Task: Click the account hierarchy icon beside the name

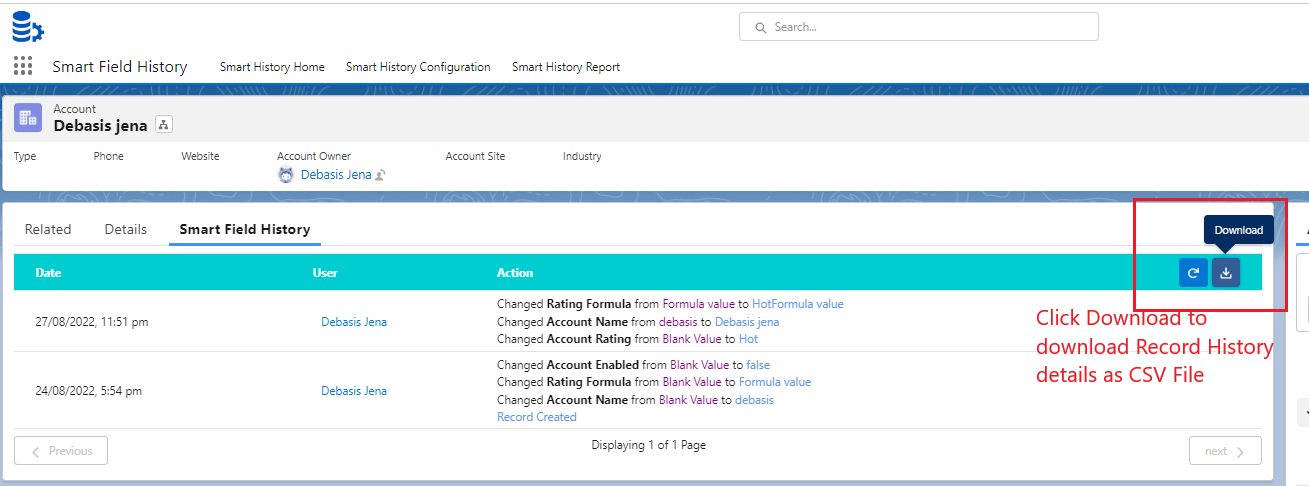Action: (x=164, y=125)
